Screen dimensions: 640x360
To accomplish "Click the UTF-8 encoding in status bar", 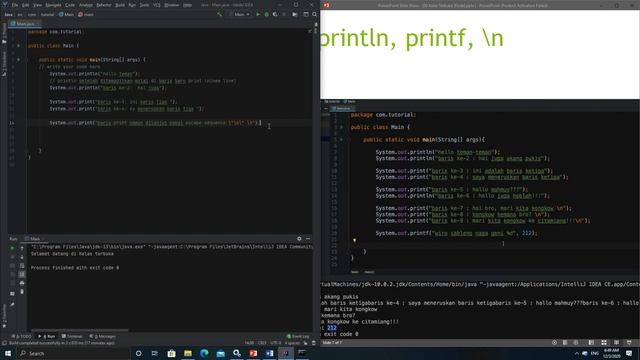I will click(276, 343).
